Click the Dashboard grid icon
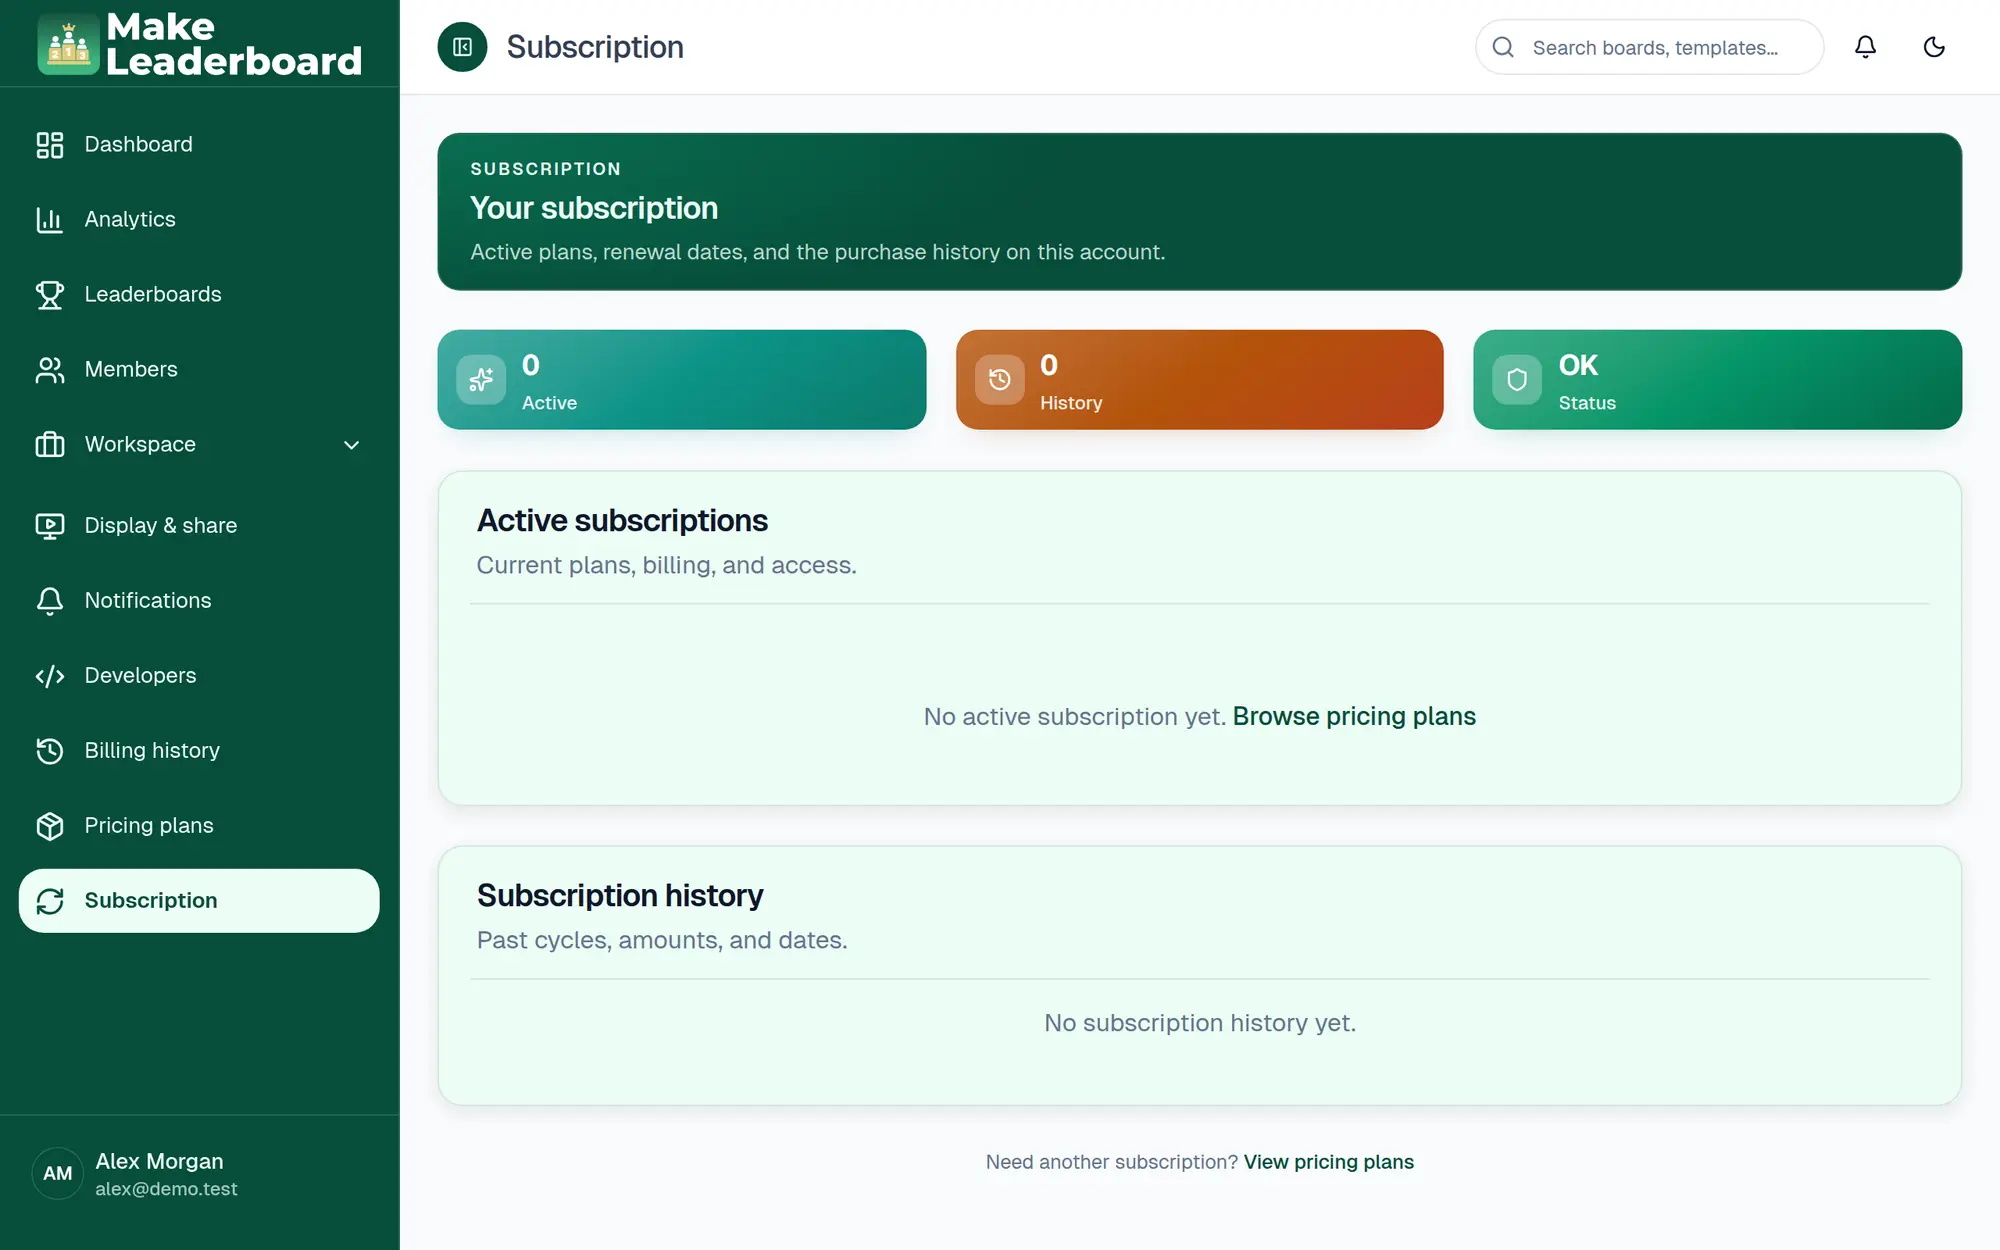Screen dimensions: 2000x1250 pos(50,145)
